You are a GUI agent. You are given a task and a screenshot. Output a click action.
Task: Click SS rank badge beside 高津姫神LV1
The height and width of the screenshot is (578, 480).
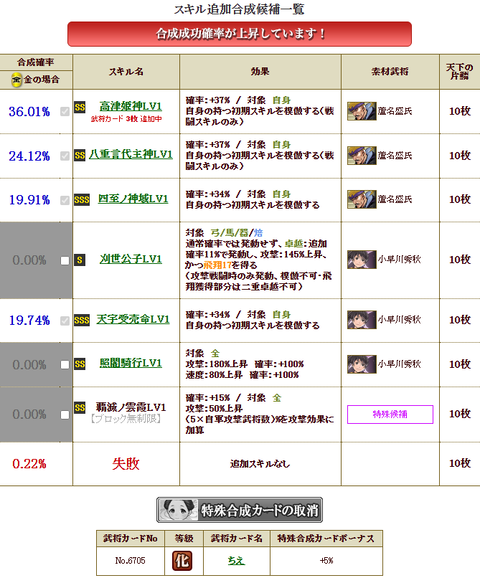point(80,107)
